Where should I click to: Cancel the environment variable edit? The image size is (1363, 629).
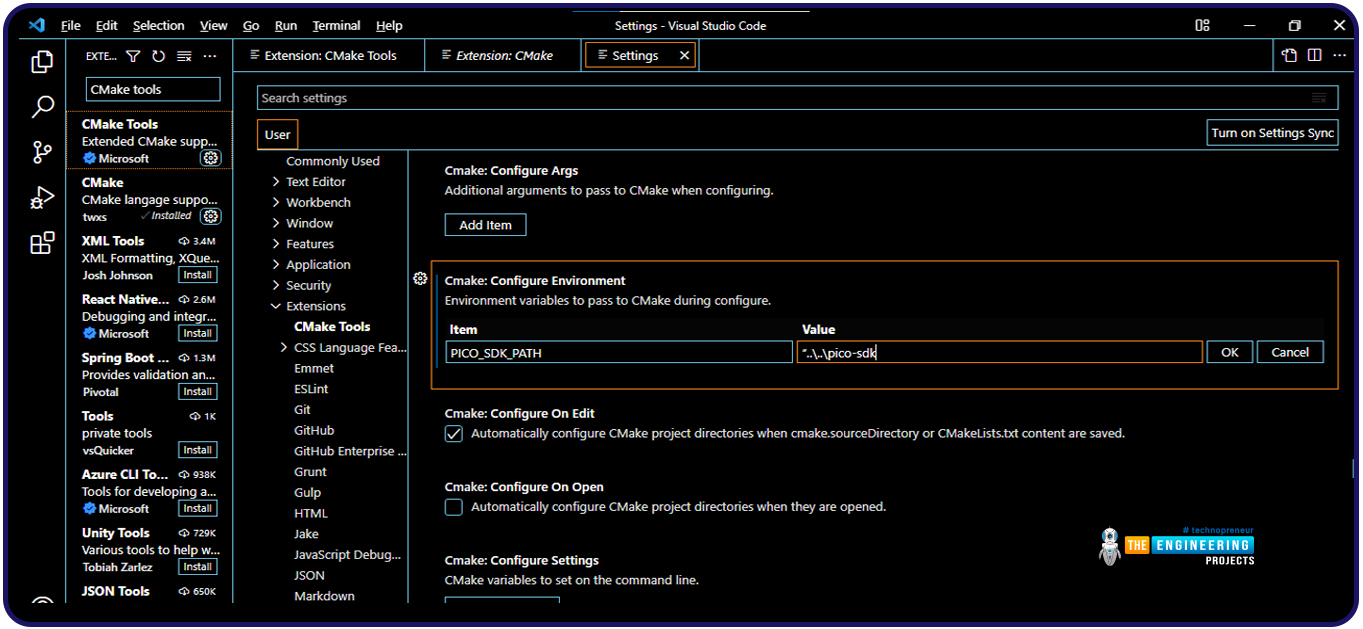[1290, 352]
